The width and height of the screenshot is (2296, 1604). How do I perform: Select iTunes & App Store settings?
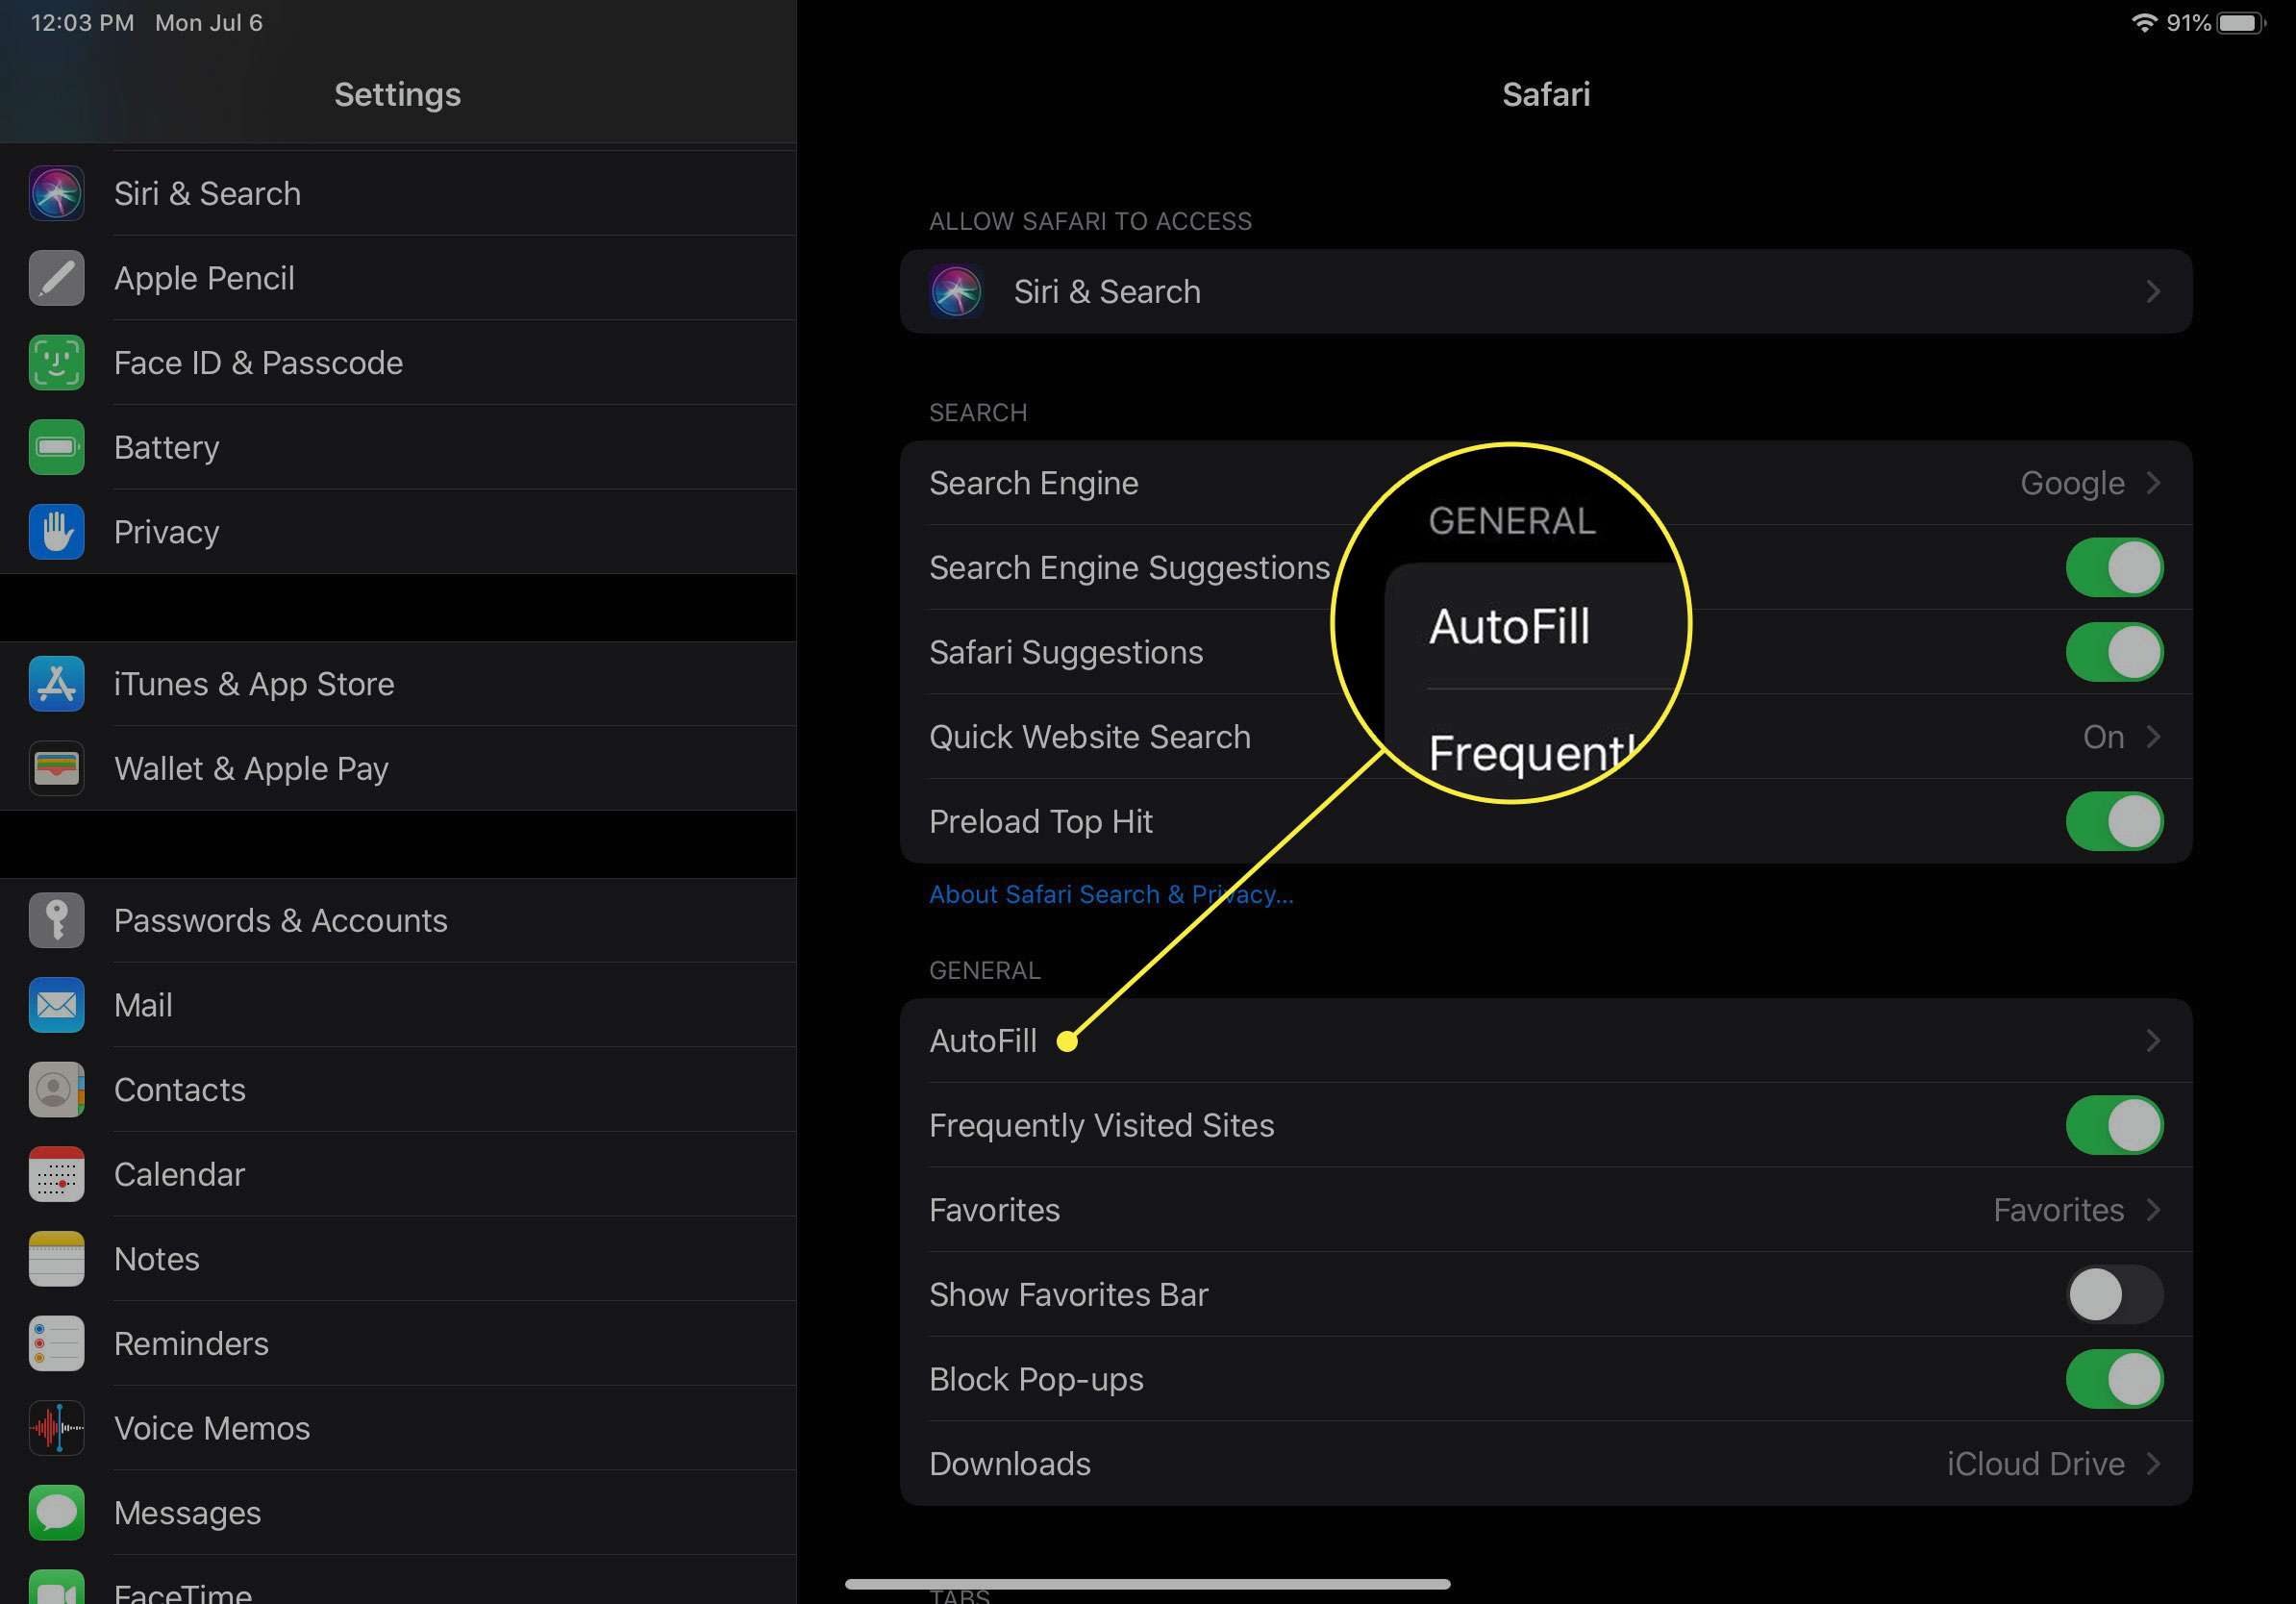click(x=398, y=684)
